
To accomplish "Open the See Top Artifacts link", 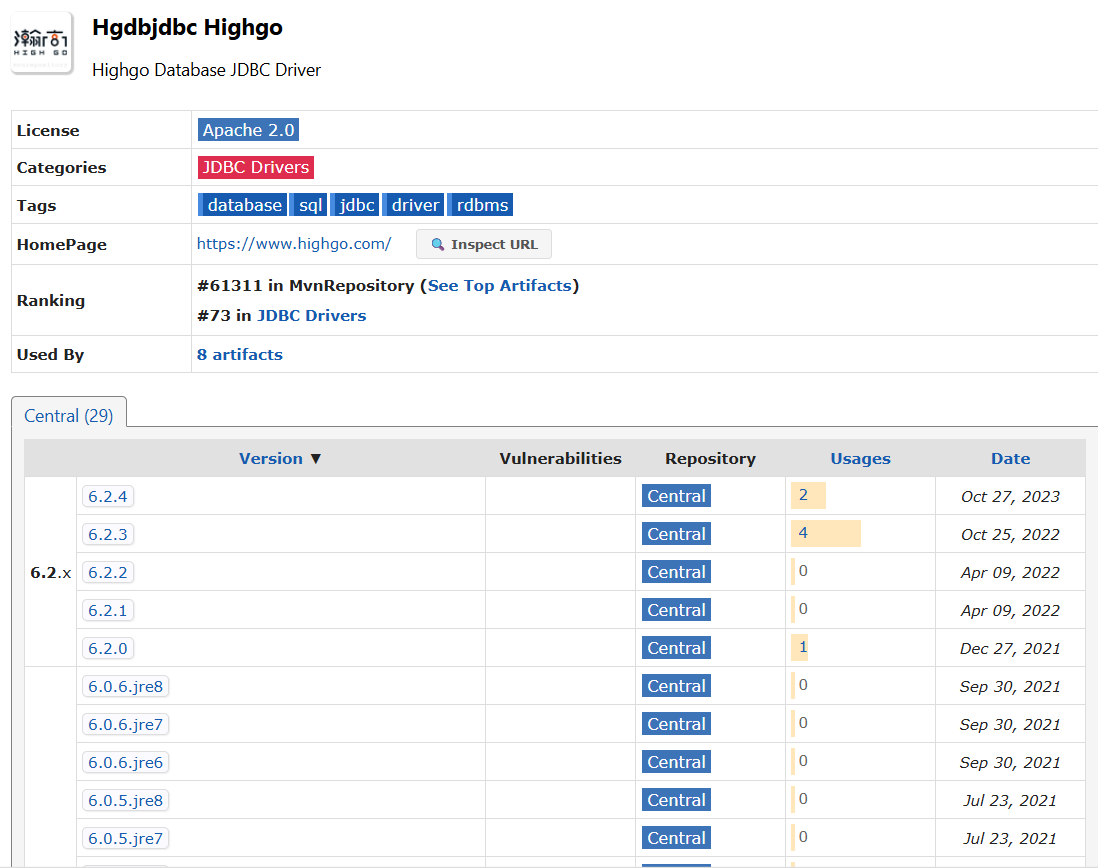I will [500, 286].
